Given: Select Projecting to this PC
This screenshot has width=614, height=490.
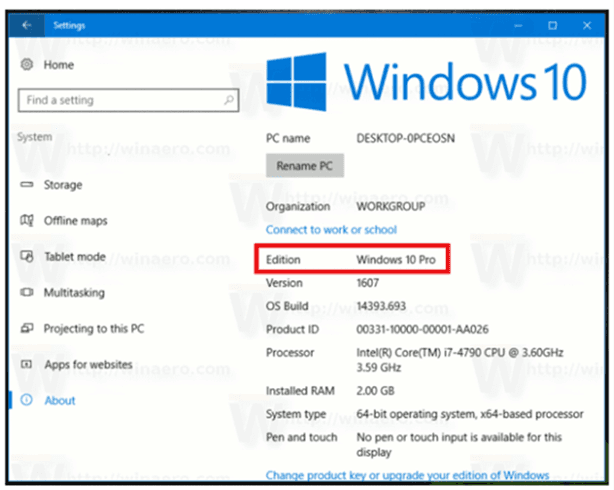Looking at the screenshot, I should [94, 329].
